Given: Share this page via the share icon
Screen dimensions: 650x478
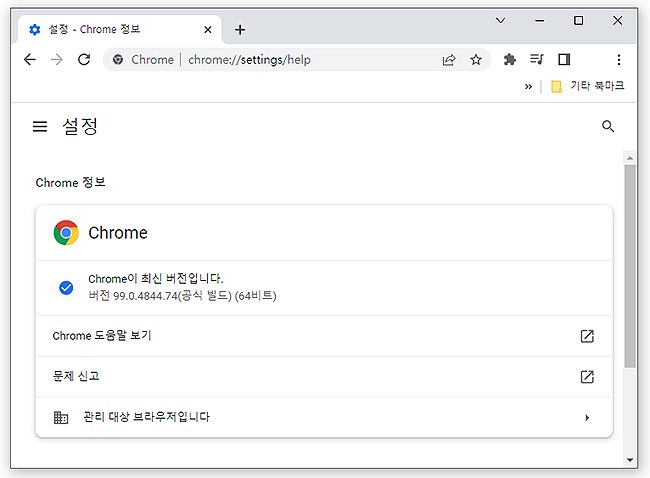Looking at the screenshot, I should pyautogui.click(x=449, y=60).
